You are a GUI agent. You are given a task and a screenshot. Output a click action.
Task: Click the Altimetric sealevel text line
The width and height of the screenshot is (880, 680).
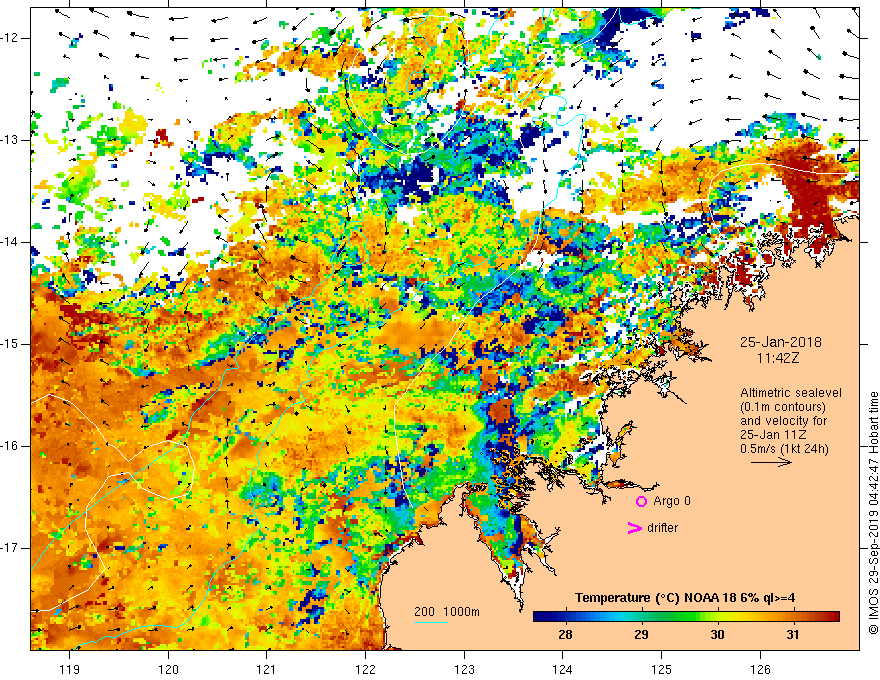tap(790, 393)
